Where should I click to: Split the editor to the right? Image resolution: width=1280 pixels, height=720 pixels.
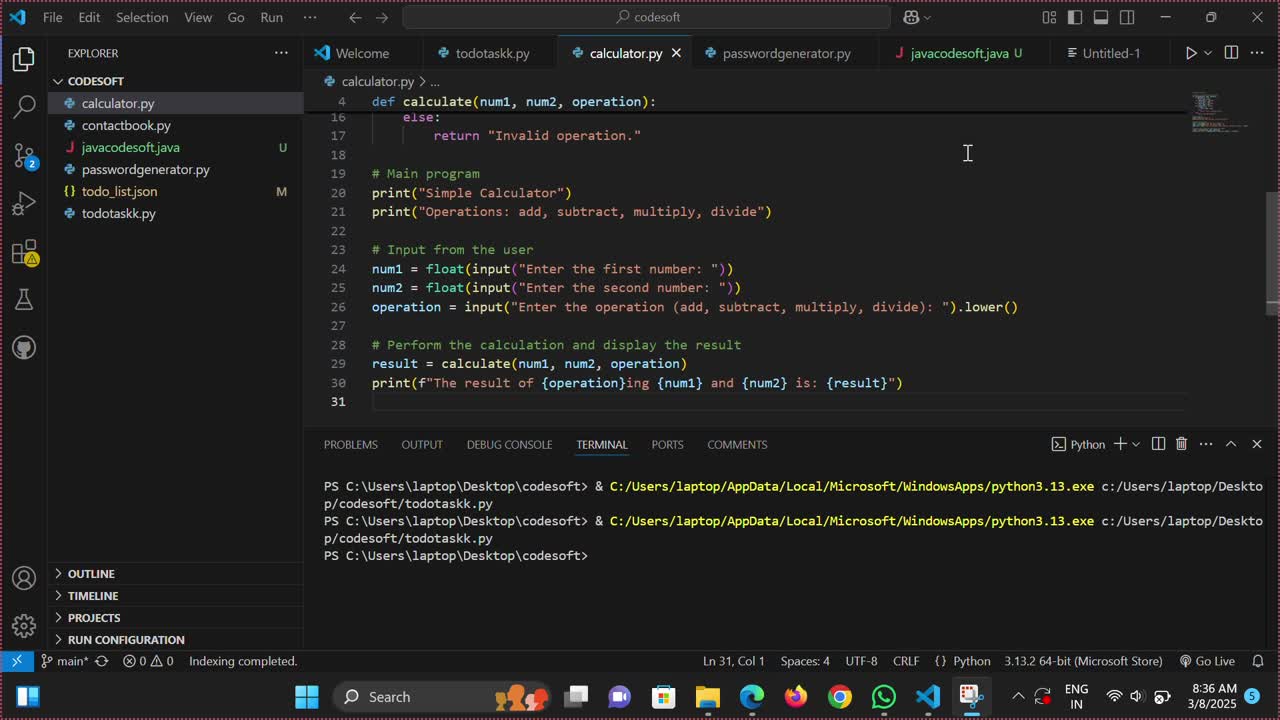1231,53
